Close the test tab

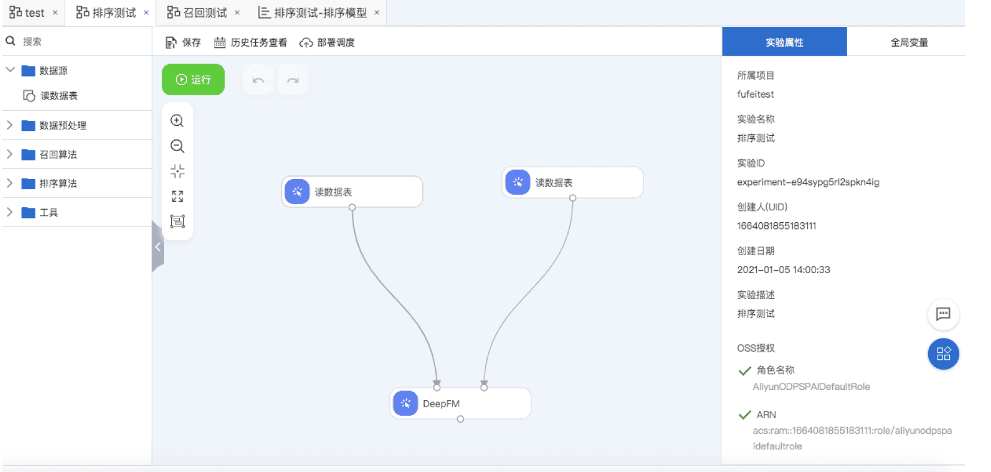tap(55, 13)
